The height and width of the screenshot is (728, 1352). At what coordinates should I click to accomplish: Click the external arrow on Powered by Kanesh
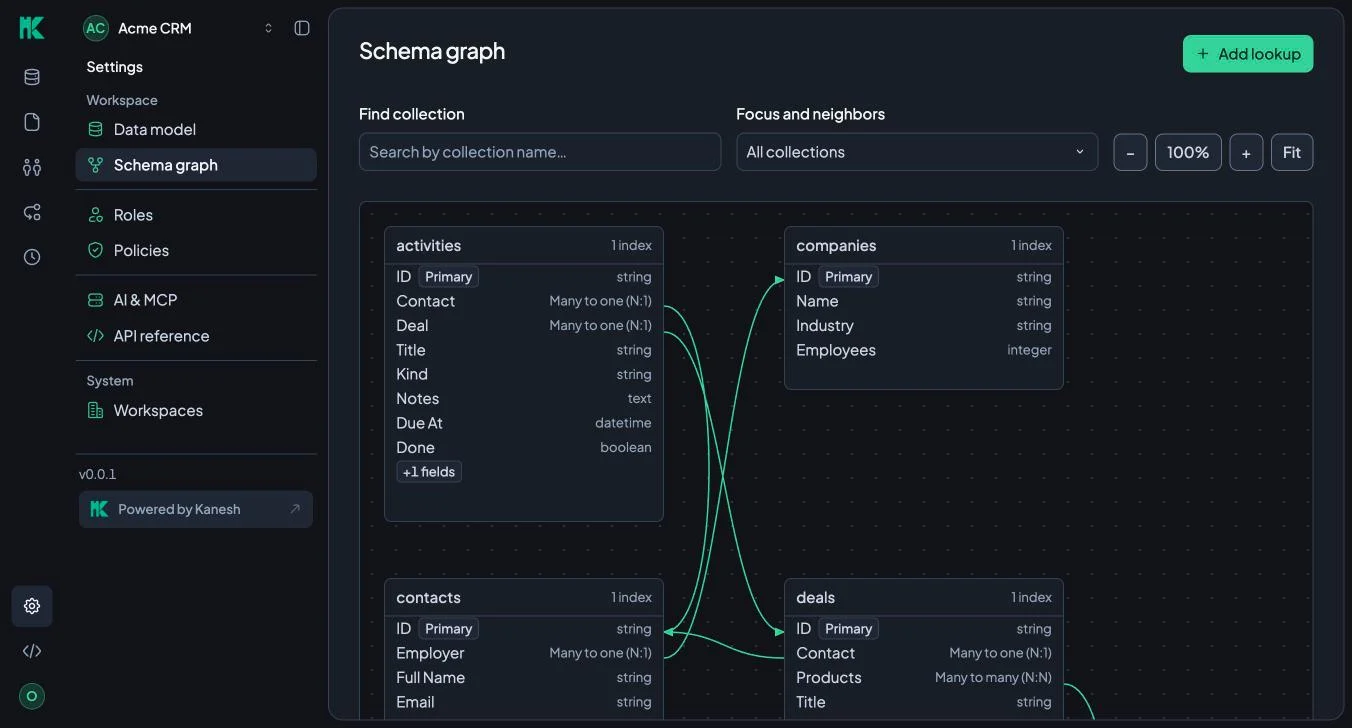pyautogui.click(x=295, y=509)
